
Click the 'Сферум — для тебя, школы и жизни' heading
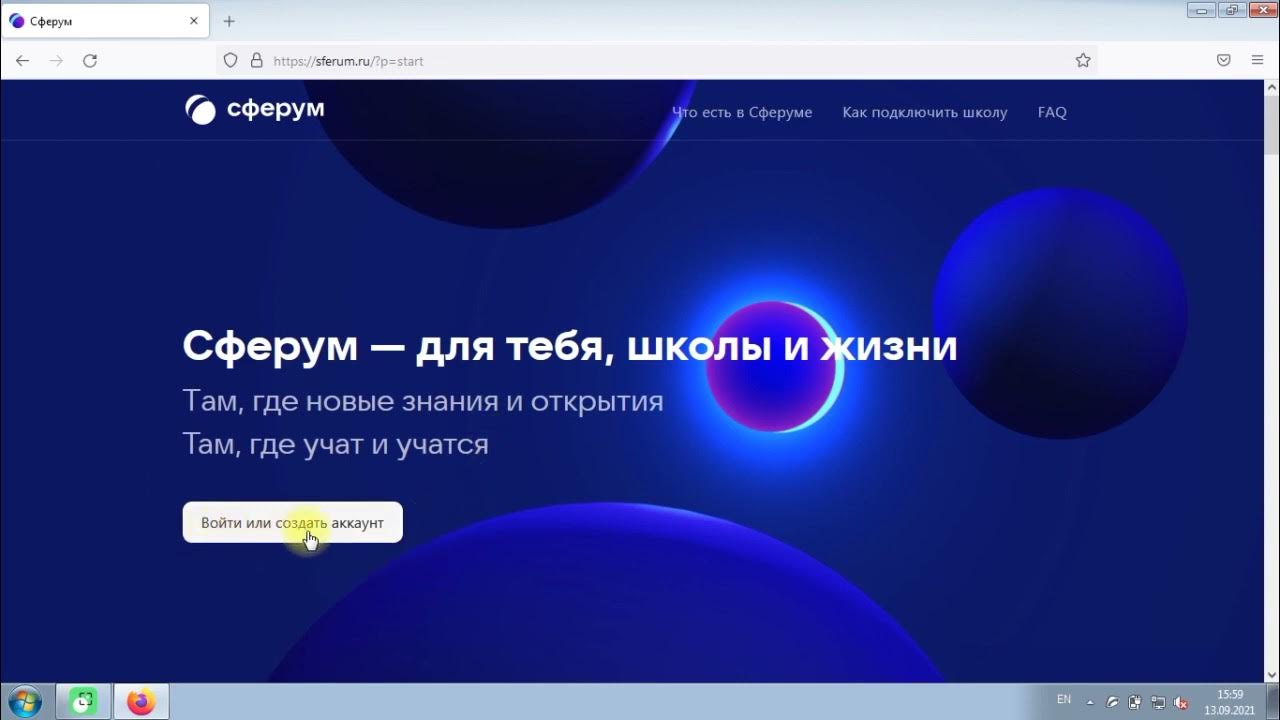(x=570, y=346)
